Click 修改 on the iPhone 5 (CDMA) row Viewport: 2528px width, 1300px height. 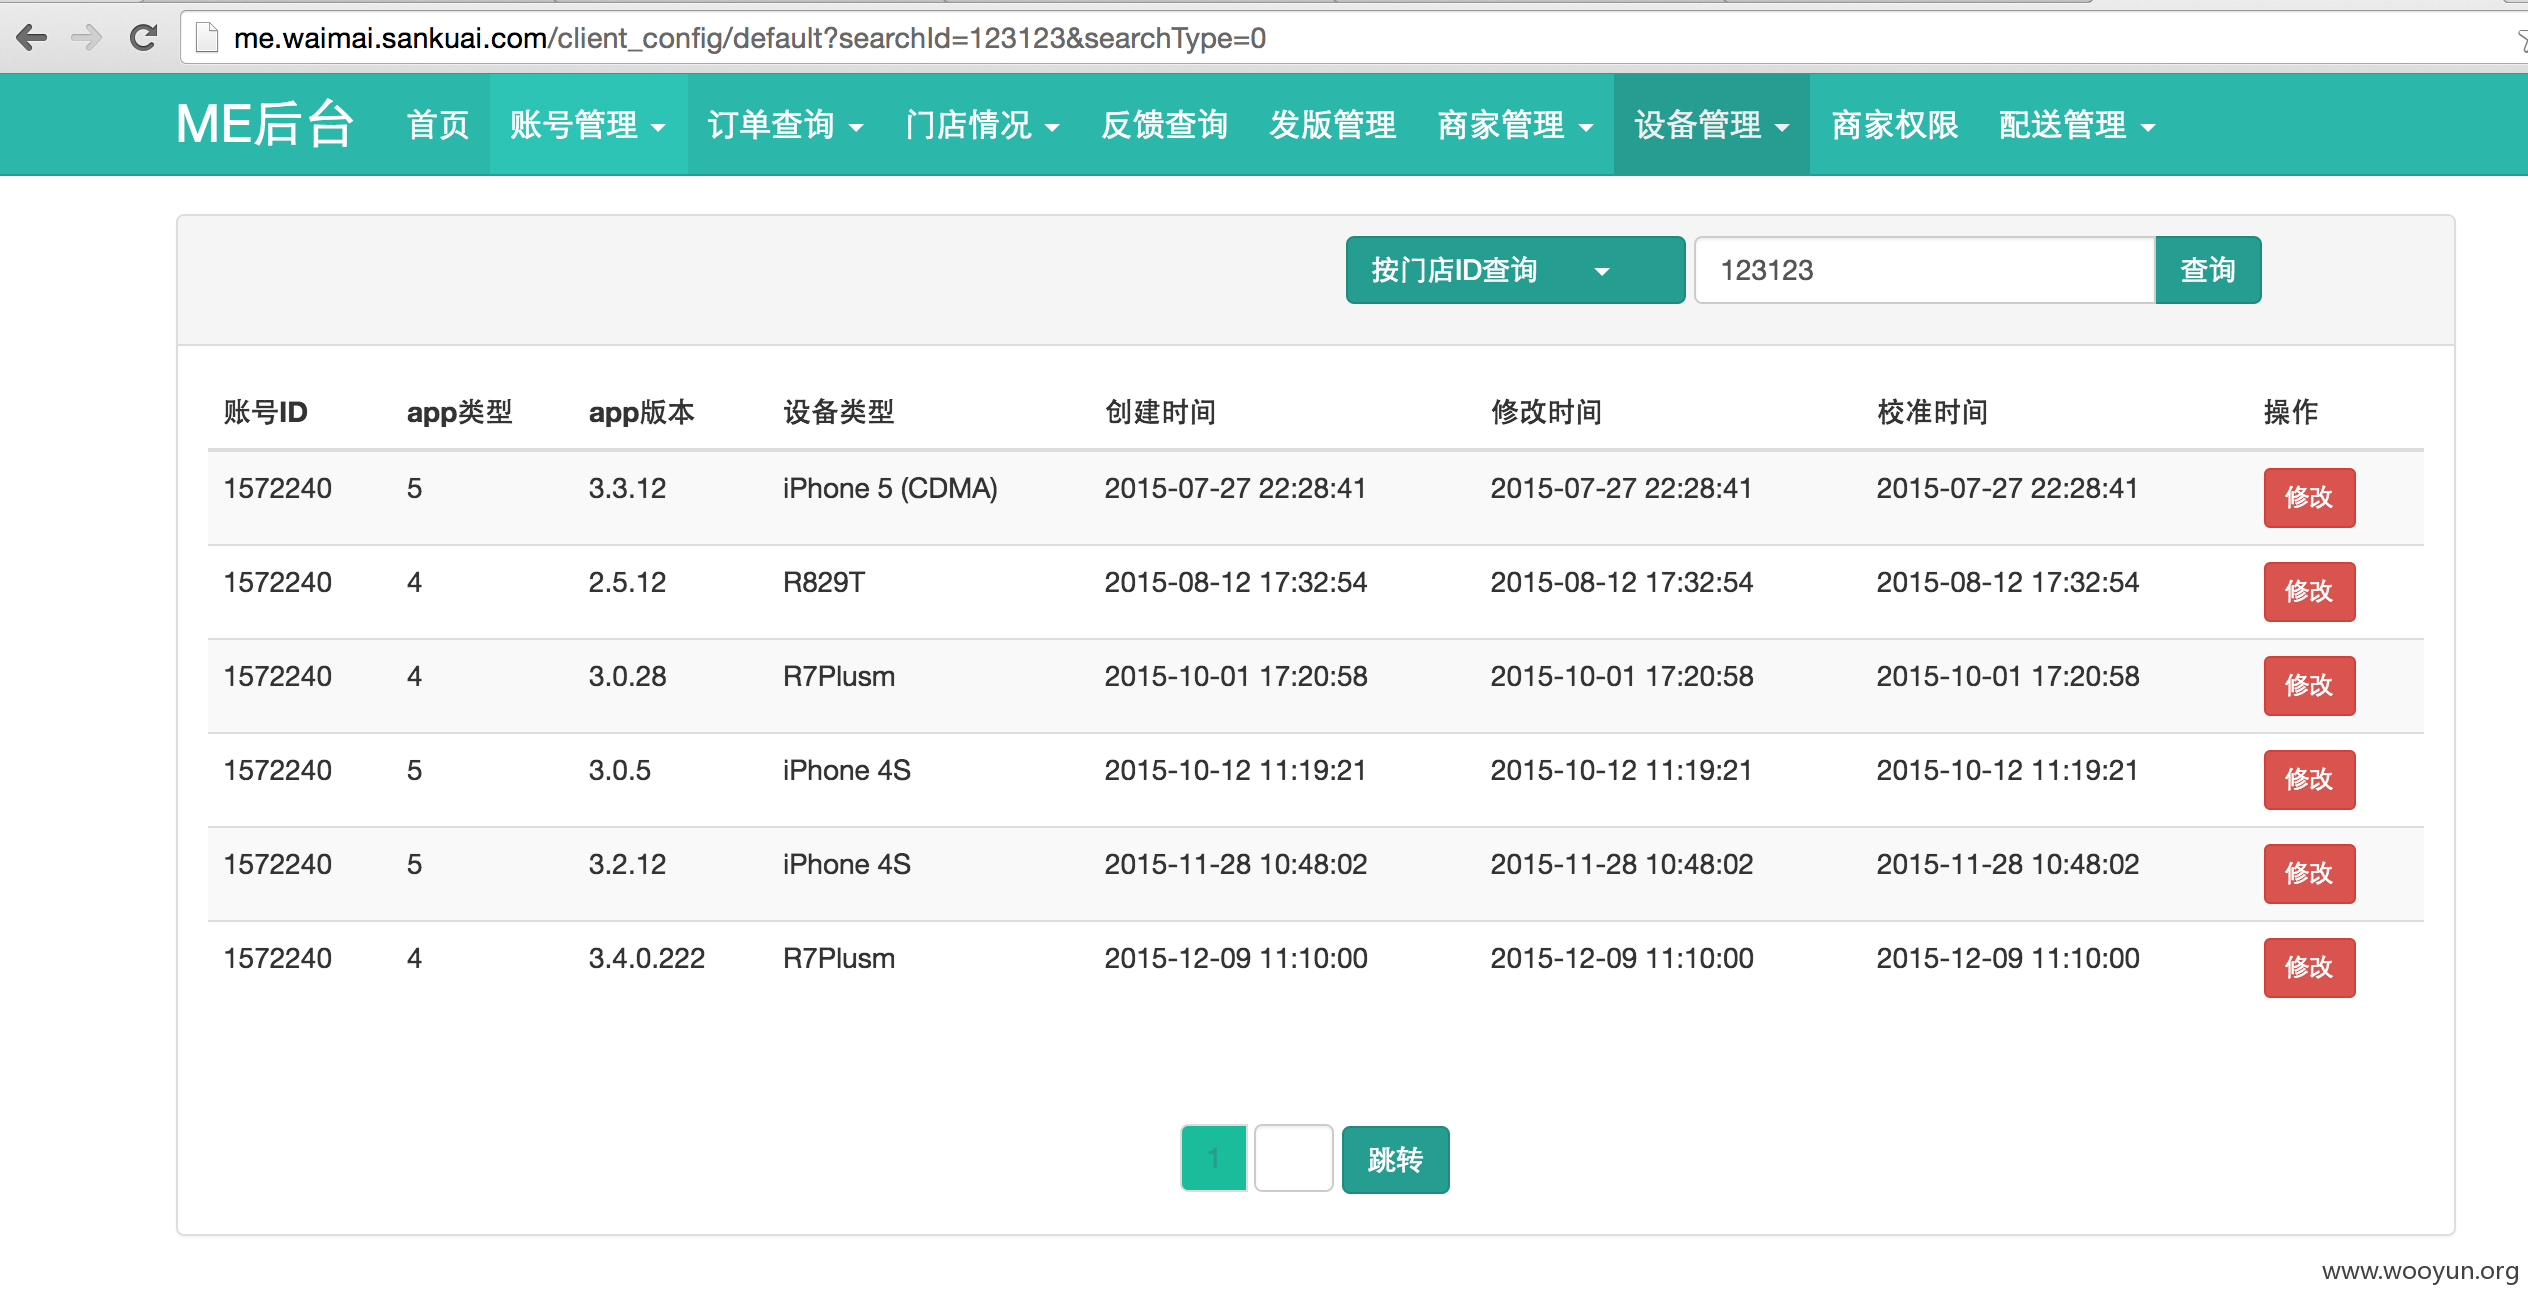2309,497
